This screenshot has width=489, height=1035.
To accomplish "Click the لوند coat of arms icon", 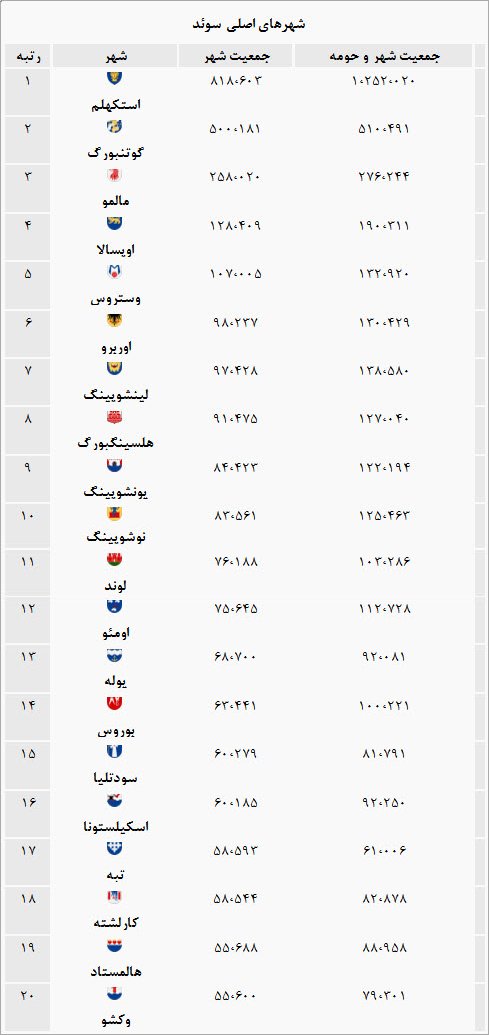I will coord(114,560).
